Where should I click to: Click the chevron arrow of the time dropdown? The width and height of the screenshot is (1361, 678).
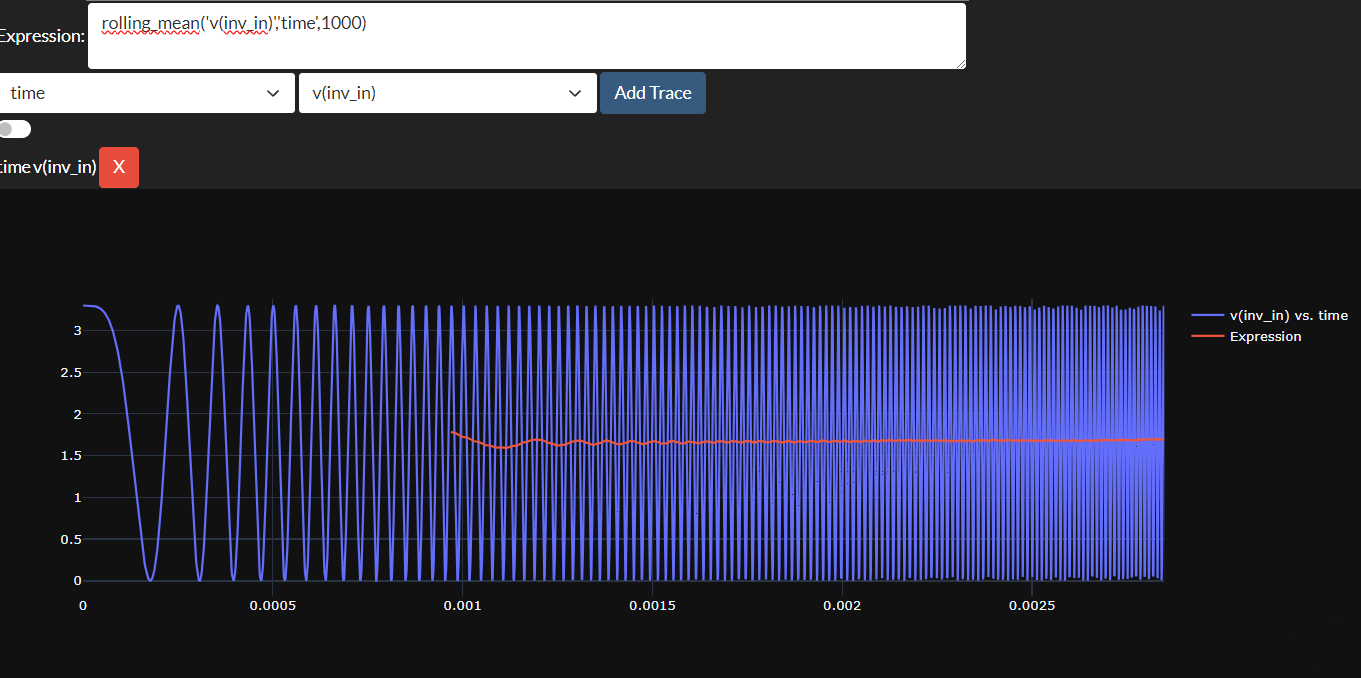tap(273, 93)
